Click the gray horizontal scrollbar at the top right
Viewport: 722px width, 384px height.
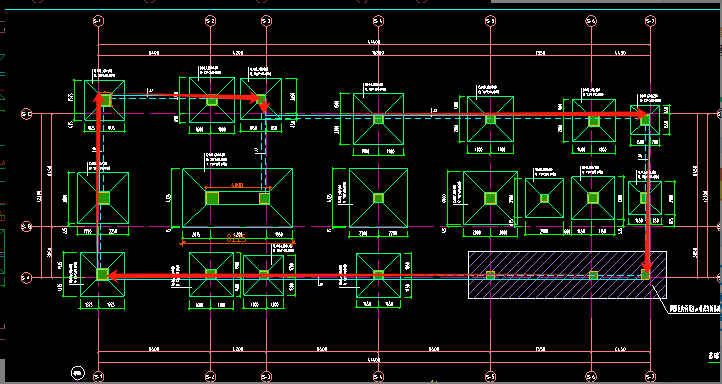606,1
